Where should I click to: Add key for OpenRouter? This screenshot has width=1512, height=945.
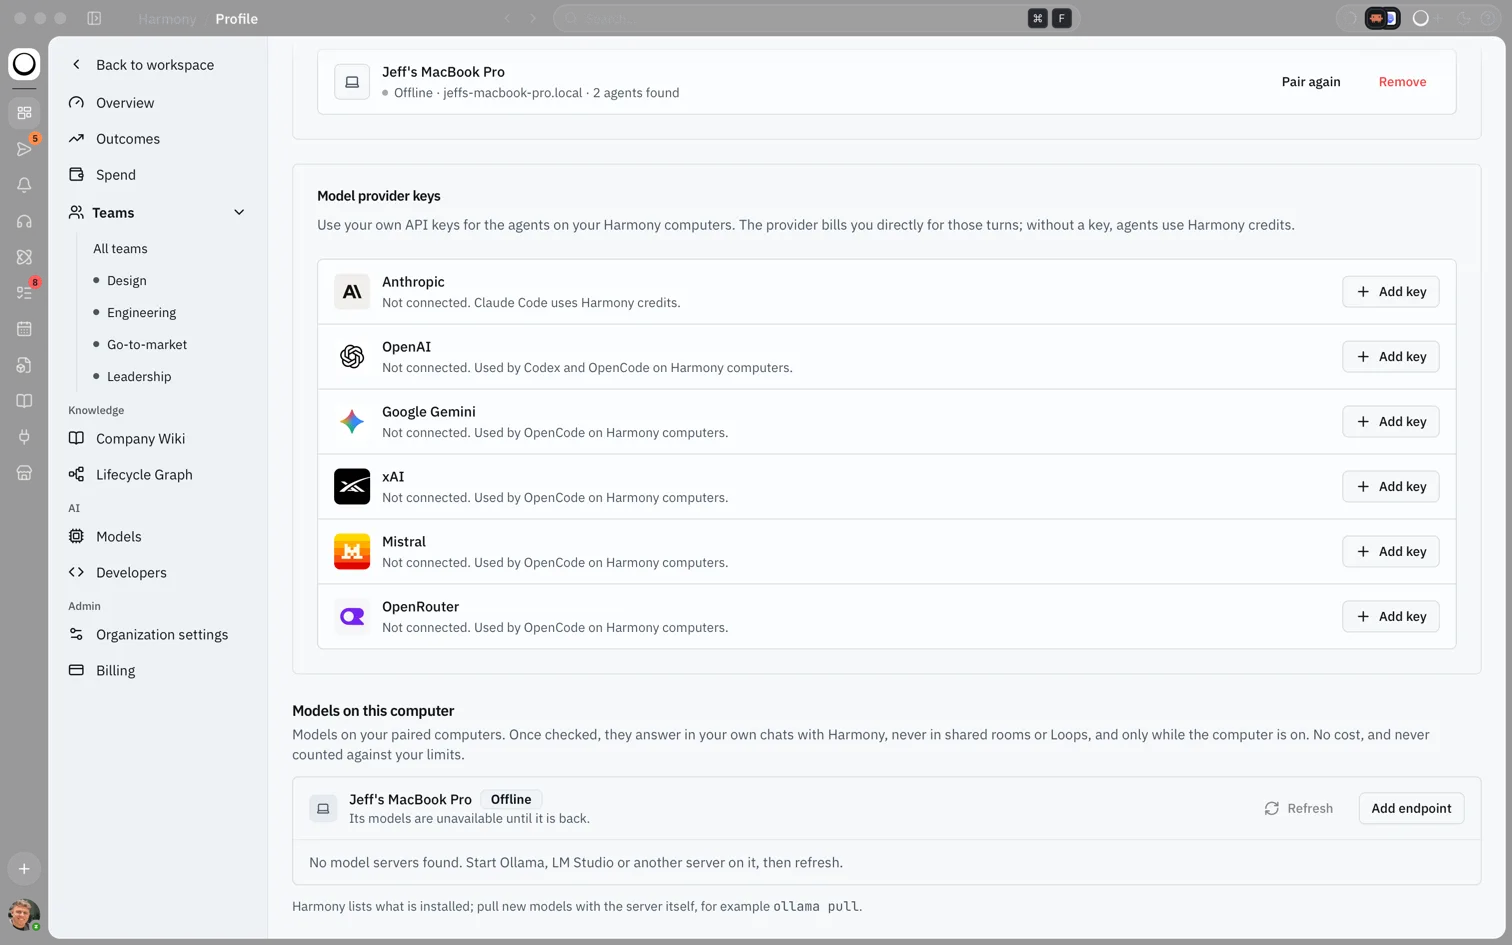coord(1391,617)
